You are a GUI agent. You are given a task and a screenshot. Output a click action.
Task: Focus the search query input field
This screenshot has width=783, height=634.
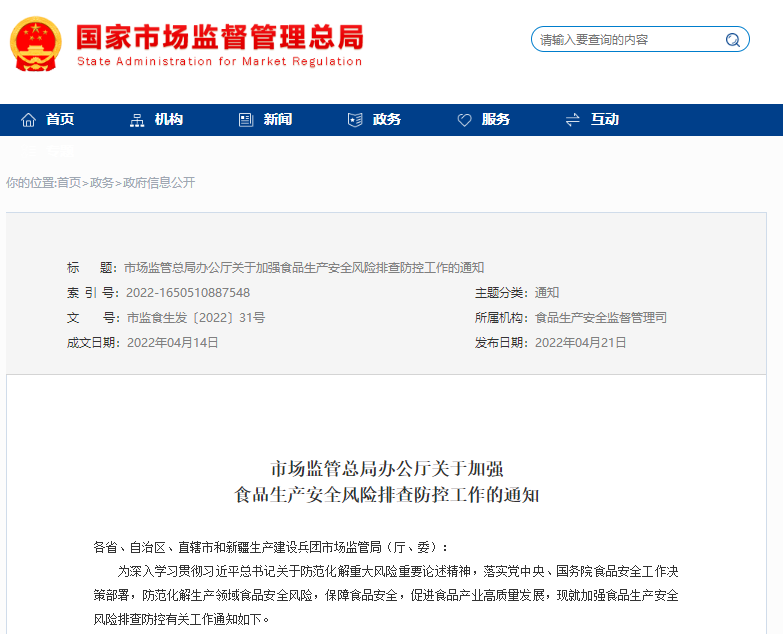click(x=625, y=40)
